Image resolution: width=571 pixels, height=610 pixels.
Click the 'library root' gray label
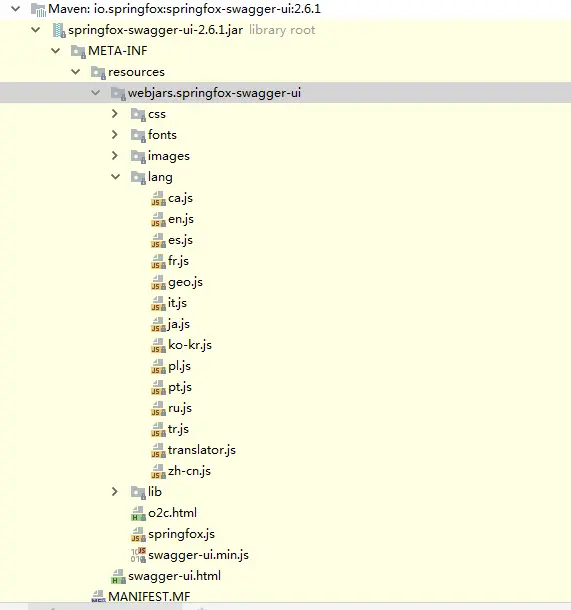coord(282,30)
